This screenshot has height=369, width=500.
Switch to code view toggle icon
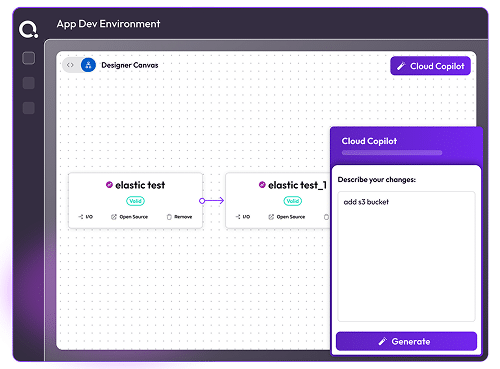[70, 65]
